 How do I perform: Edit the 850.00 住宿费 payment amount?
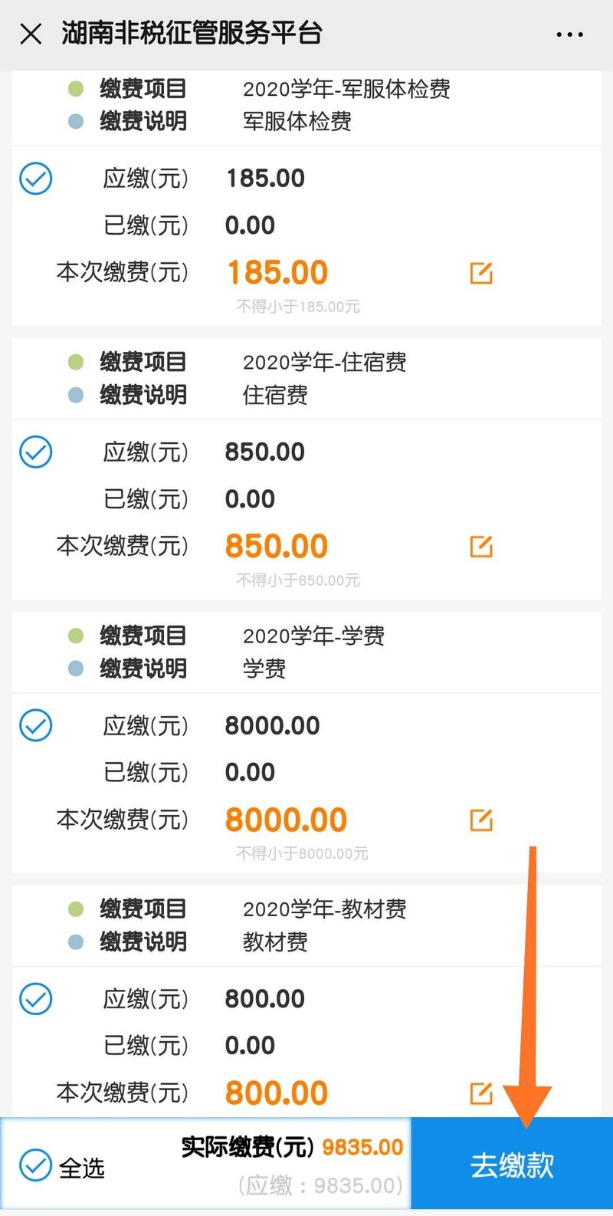click(481, 546)
